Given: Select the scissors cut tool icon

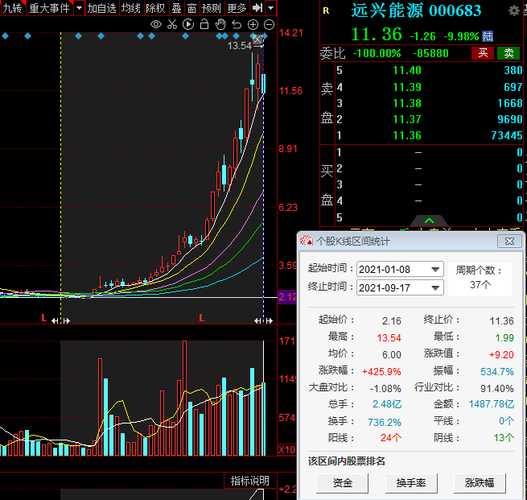Looking at the screenshot, I should (x=172, y=24).
